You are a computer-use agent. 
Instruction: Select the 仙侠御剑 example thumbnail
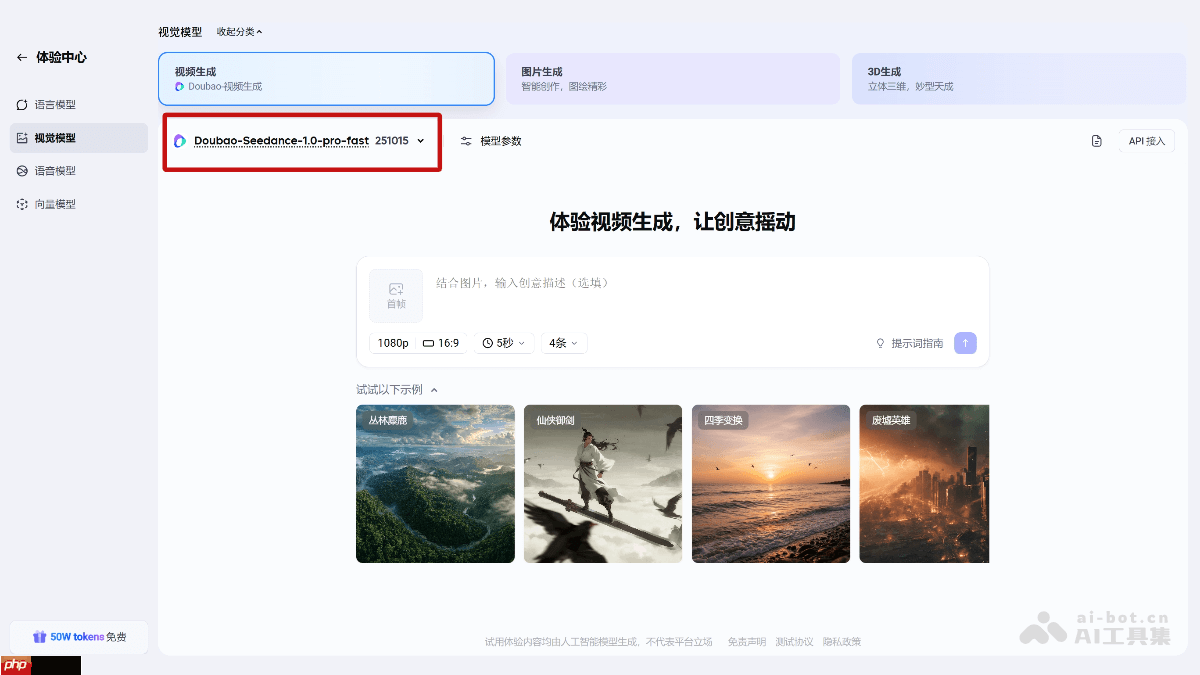pos(603,484)
